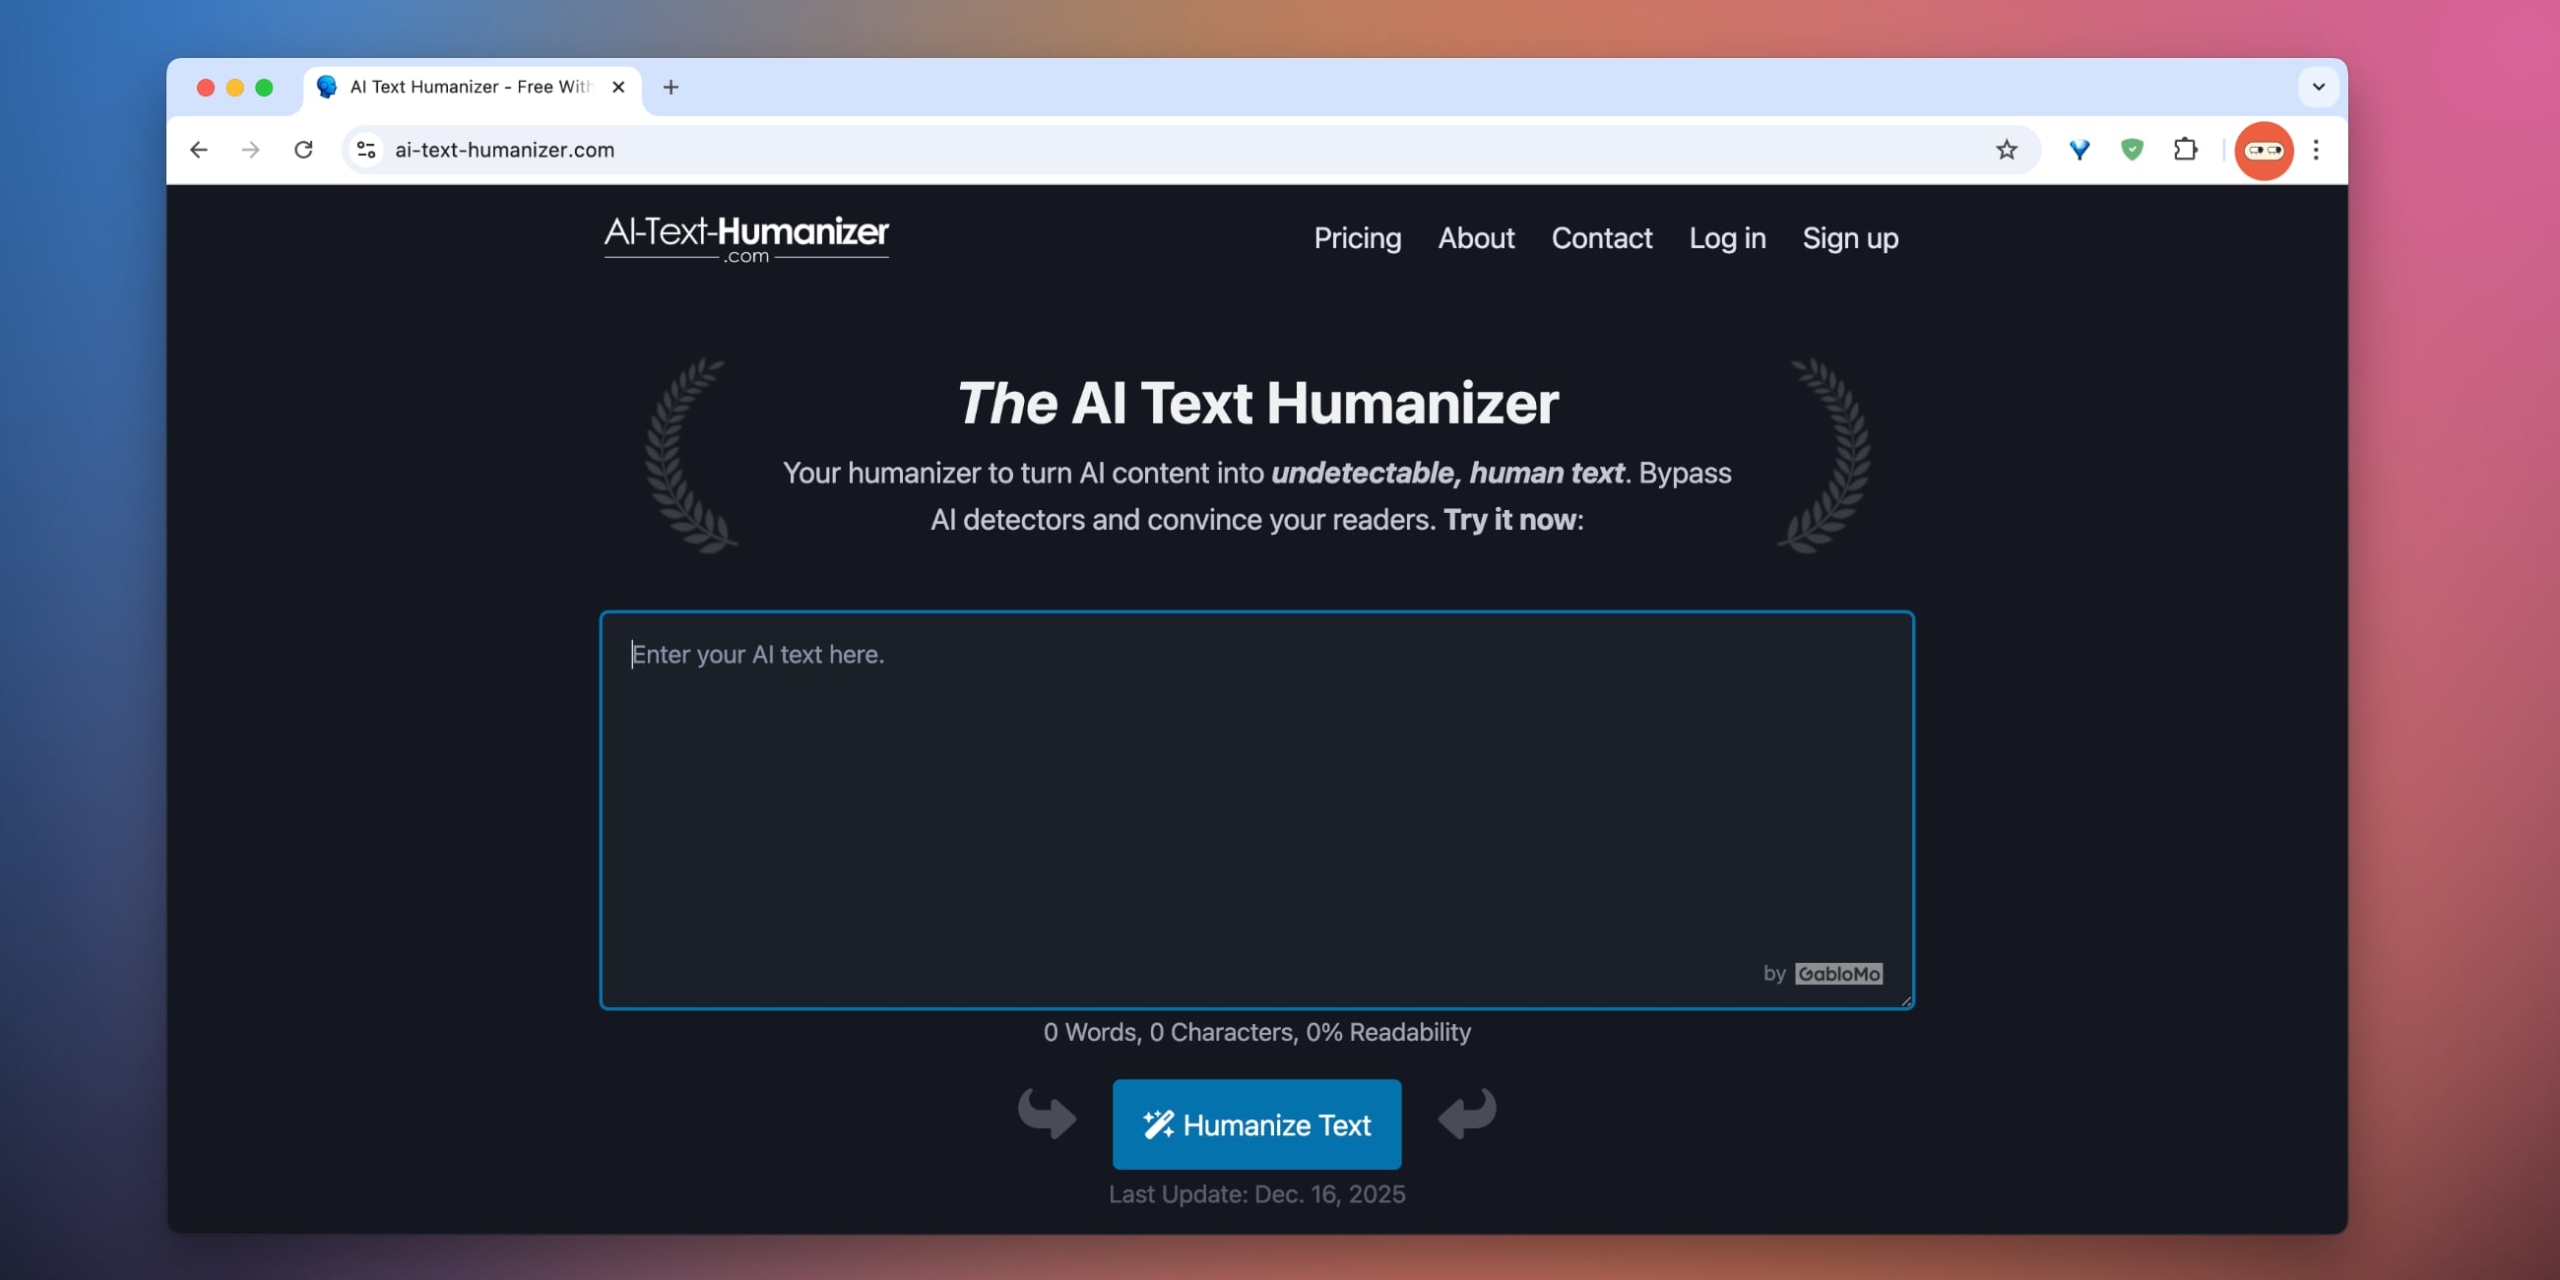
Task: Click the Humanize Text magic wand icon button
Action: pyautogui.click(x=1160, y=1124)
